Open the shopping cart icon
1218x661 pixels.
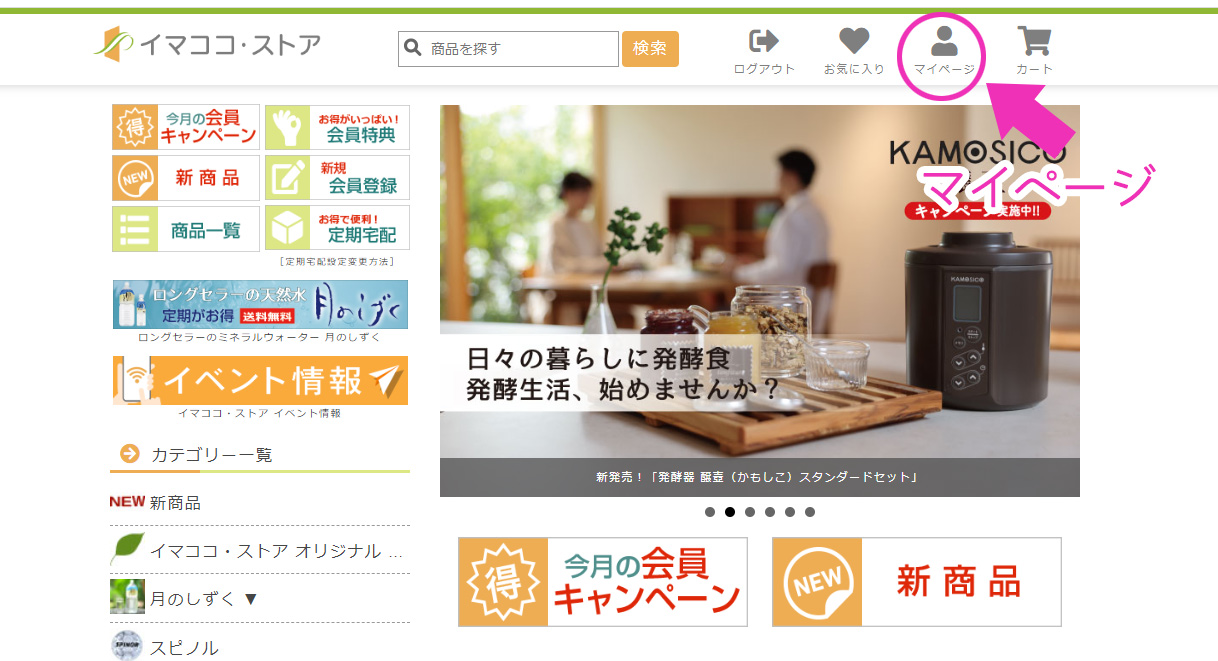click(x=1034, y=41)
